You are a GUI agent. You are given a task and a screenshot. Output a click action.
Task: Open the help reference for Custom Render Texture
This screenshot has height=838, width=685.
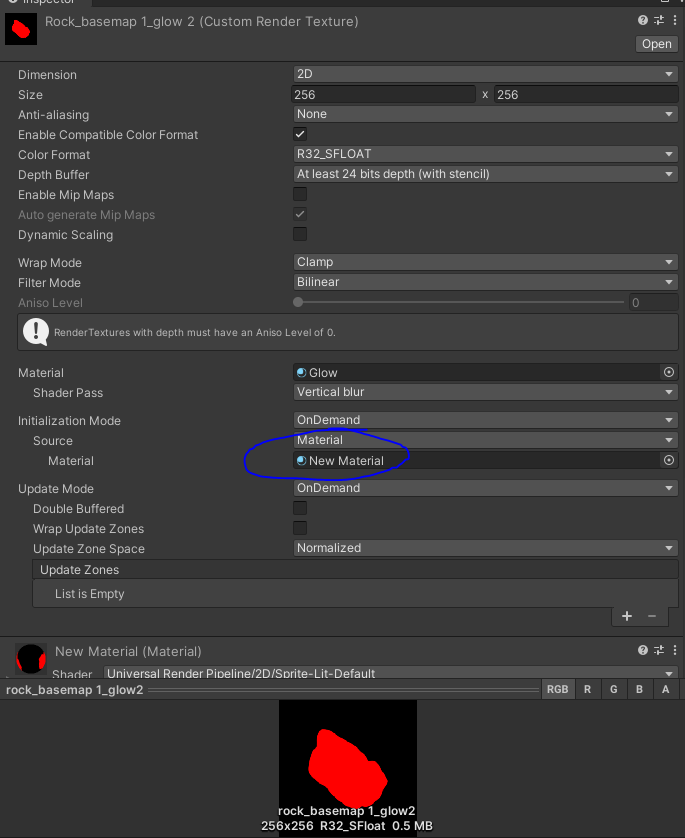(x=643, y=20)
